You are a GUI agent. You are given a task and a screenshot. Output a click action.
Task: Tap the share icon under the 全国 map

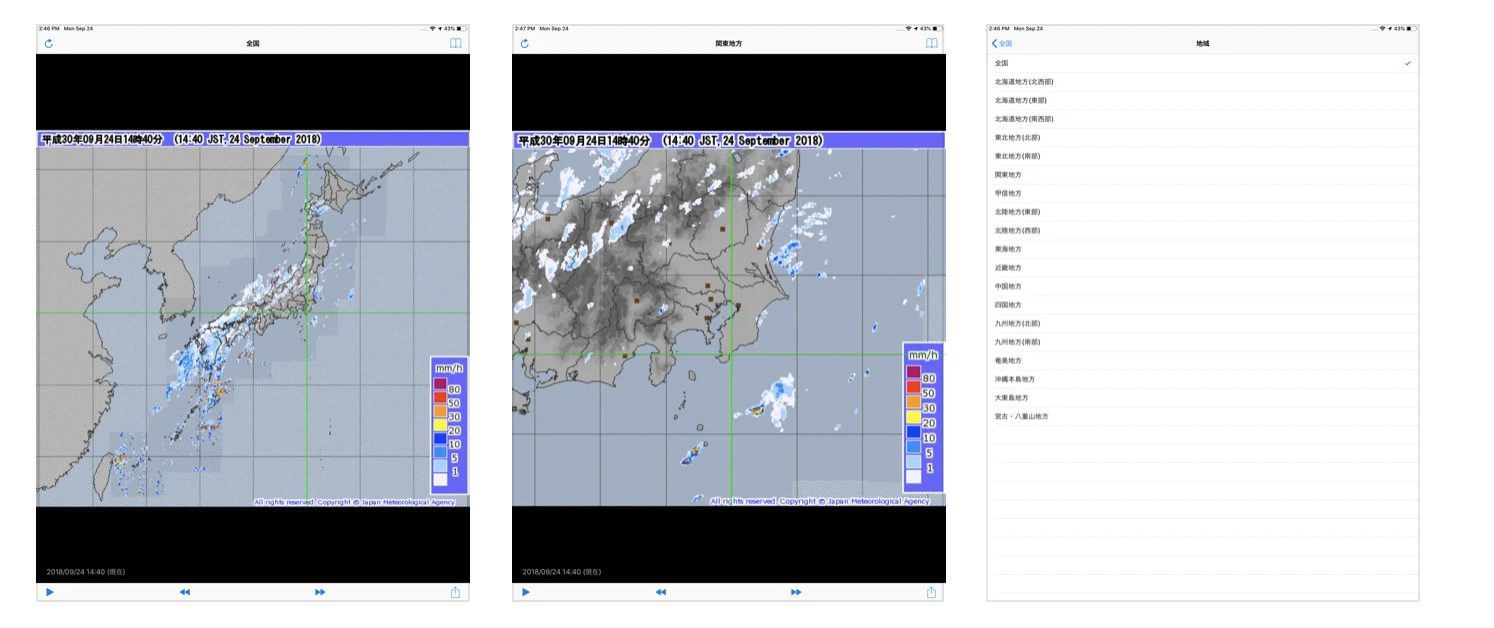tap(455, 592)
